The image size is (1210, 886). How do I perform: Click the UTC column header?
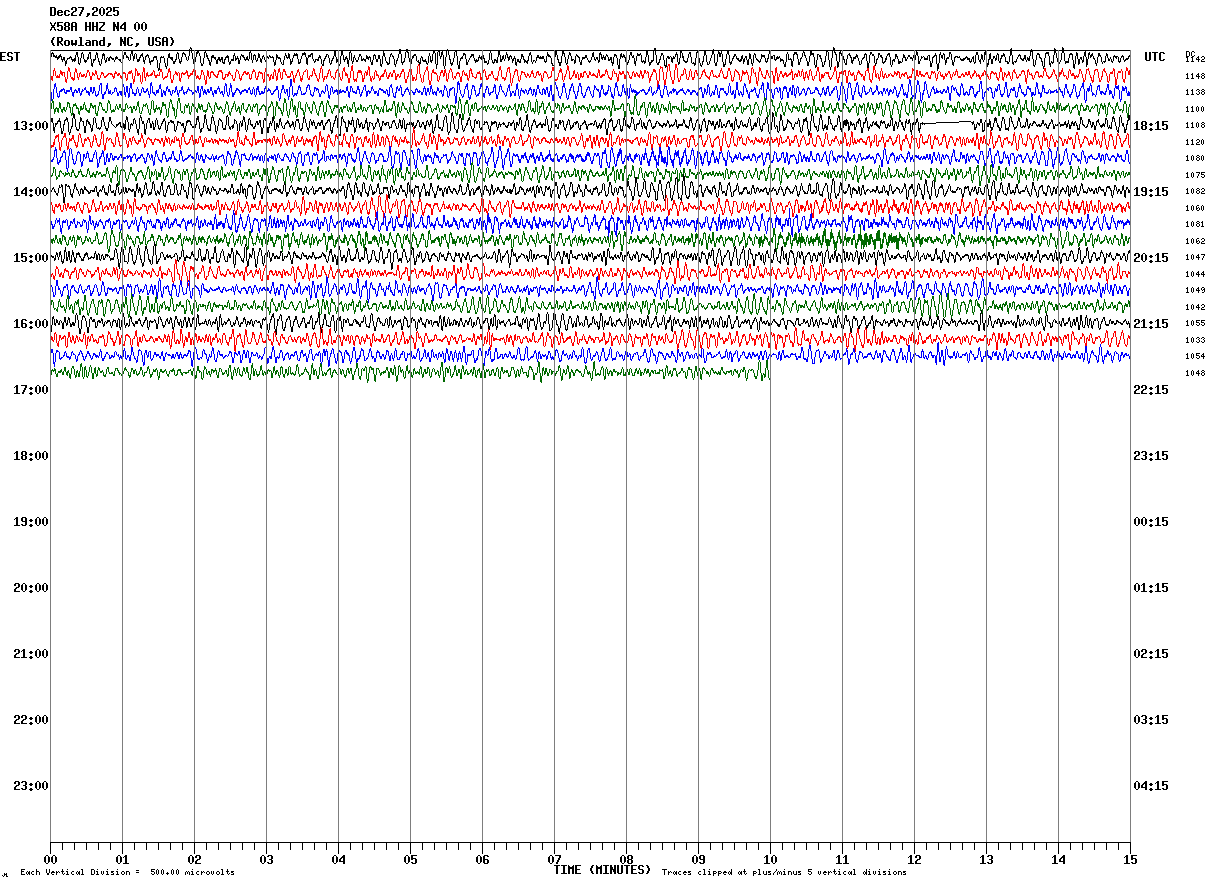[1155, 57]
